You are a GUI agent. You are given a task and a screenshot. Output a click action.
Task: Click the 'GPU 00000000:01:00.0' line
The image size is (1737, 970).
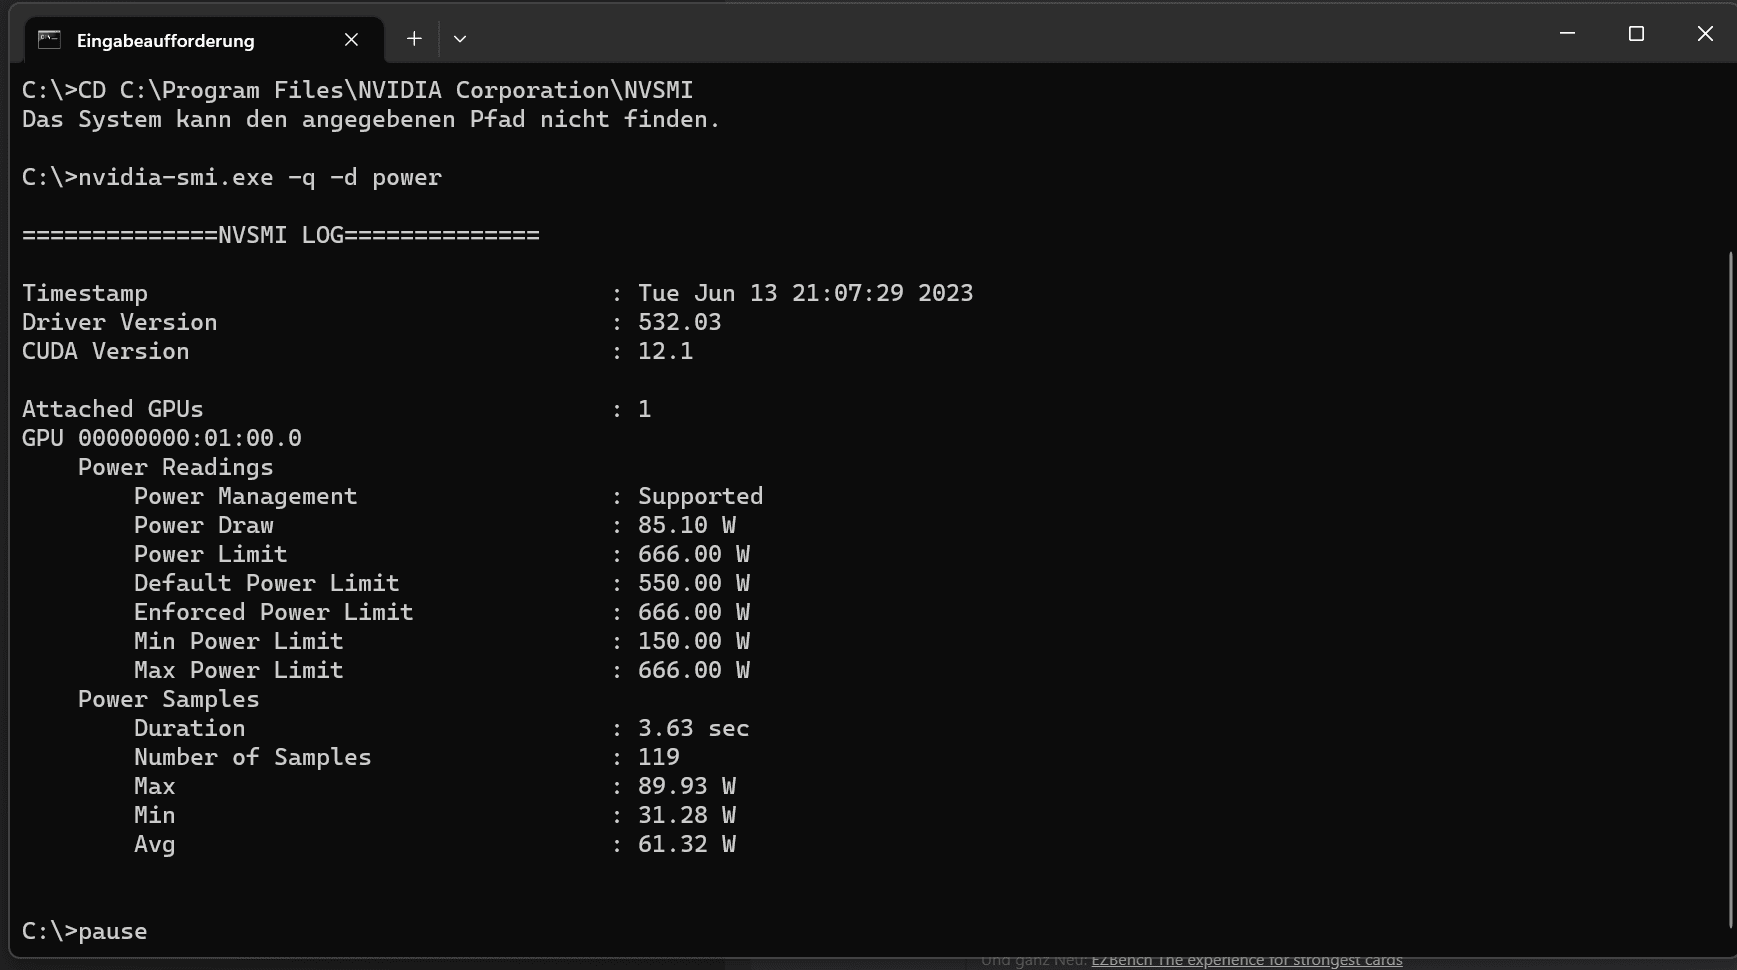coord(162,439)
